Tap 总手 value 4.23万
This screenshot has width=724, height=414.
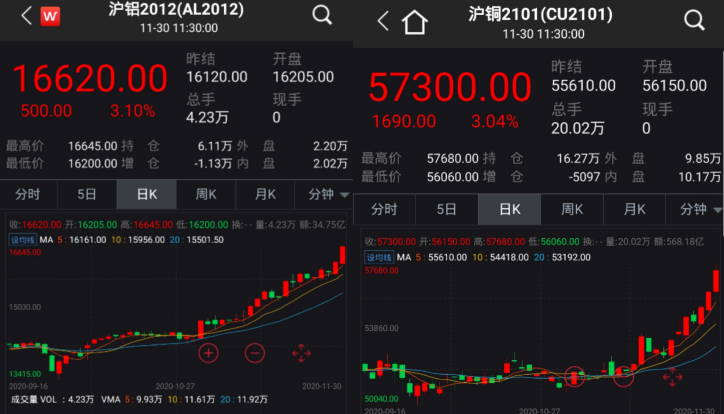(x=207, y=118)
